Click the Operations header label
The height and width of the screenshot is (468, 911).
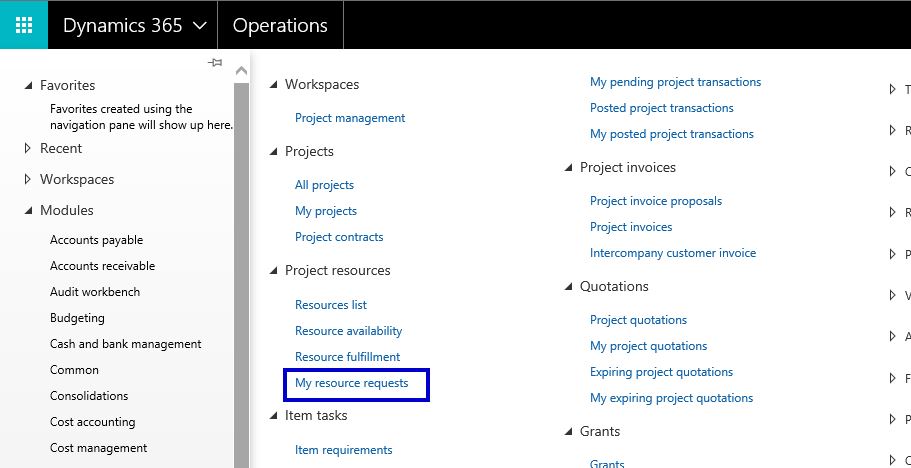point(280,25)
